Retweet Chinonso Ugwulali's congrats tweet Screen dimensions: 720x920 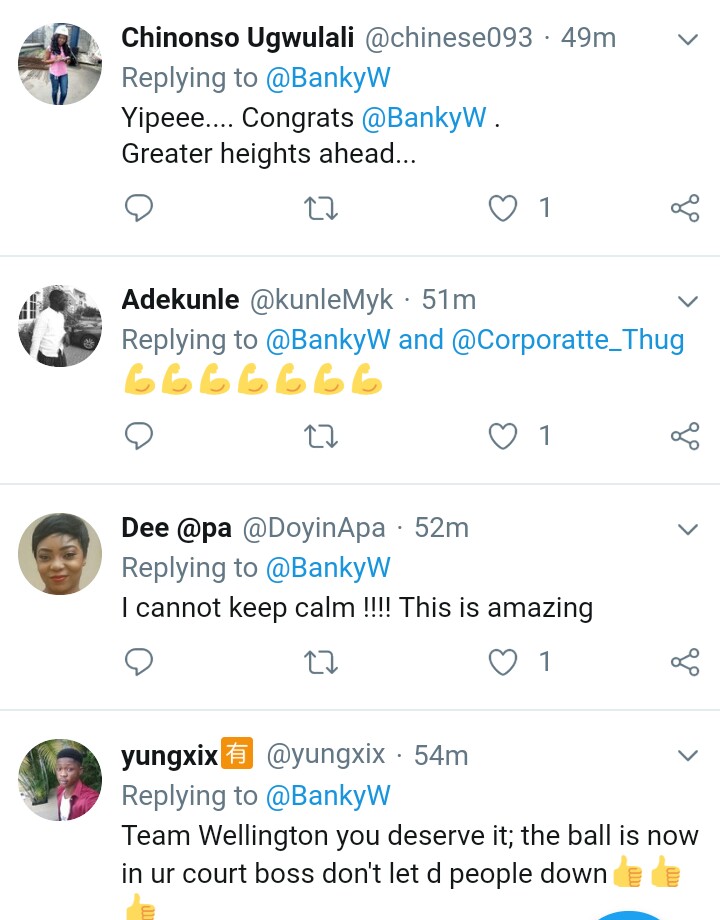point(320,208)
